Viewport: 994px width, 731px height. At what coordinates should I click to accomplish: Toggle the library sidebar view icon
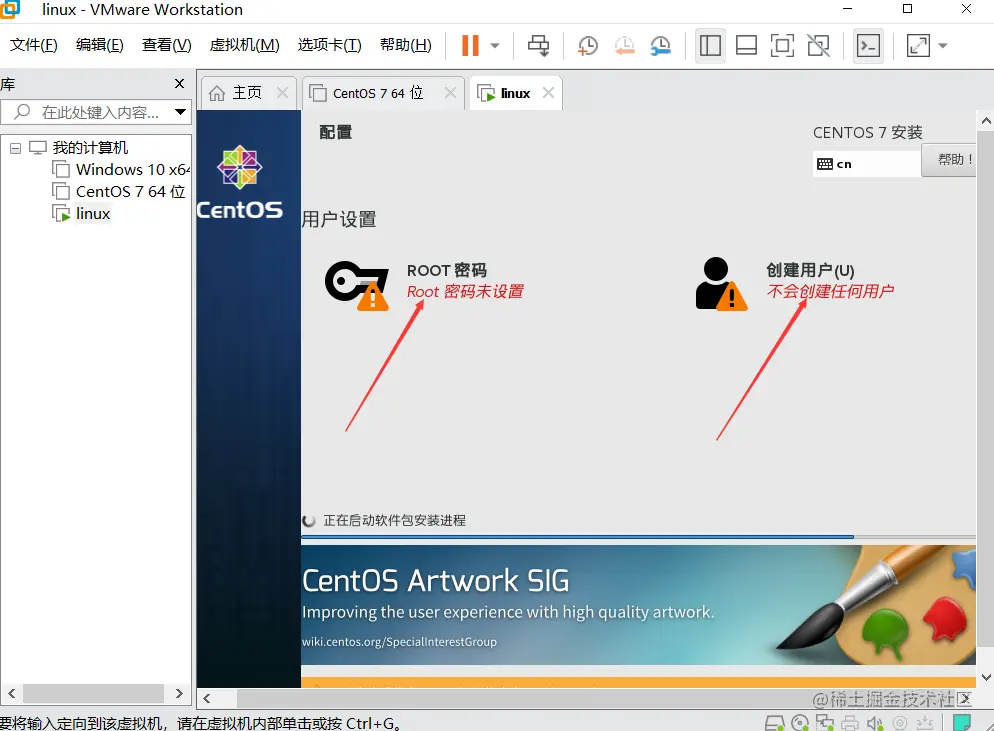[x=710, y=46]
